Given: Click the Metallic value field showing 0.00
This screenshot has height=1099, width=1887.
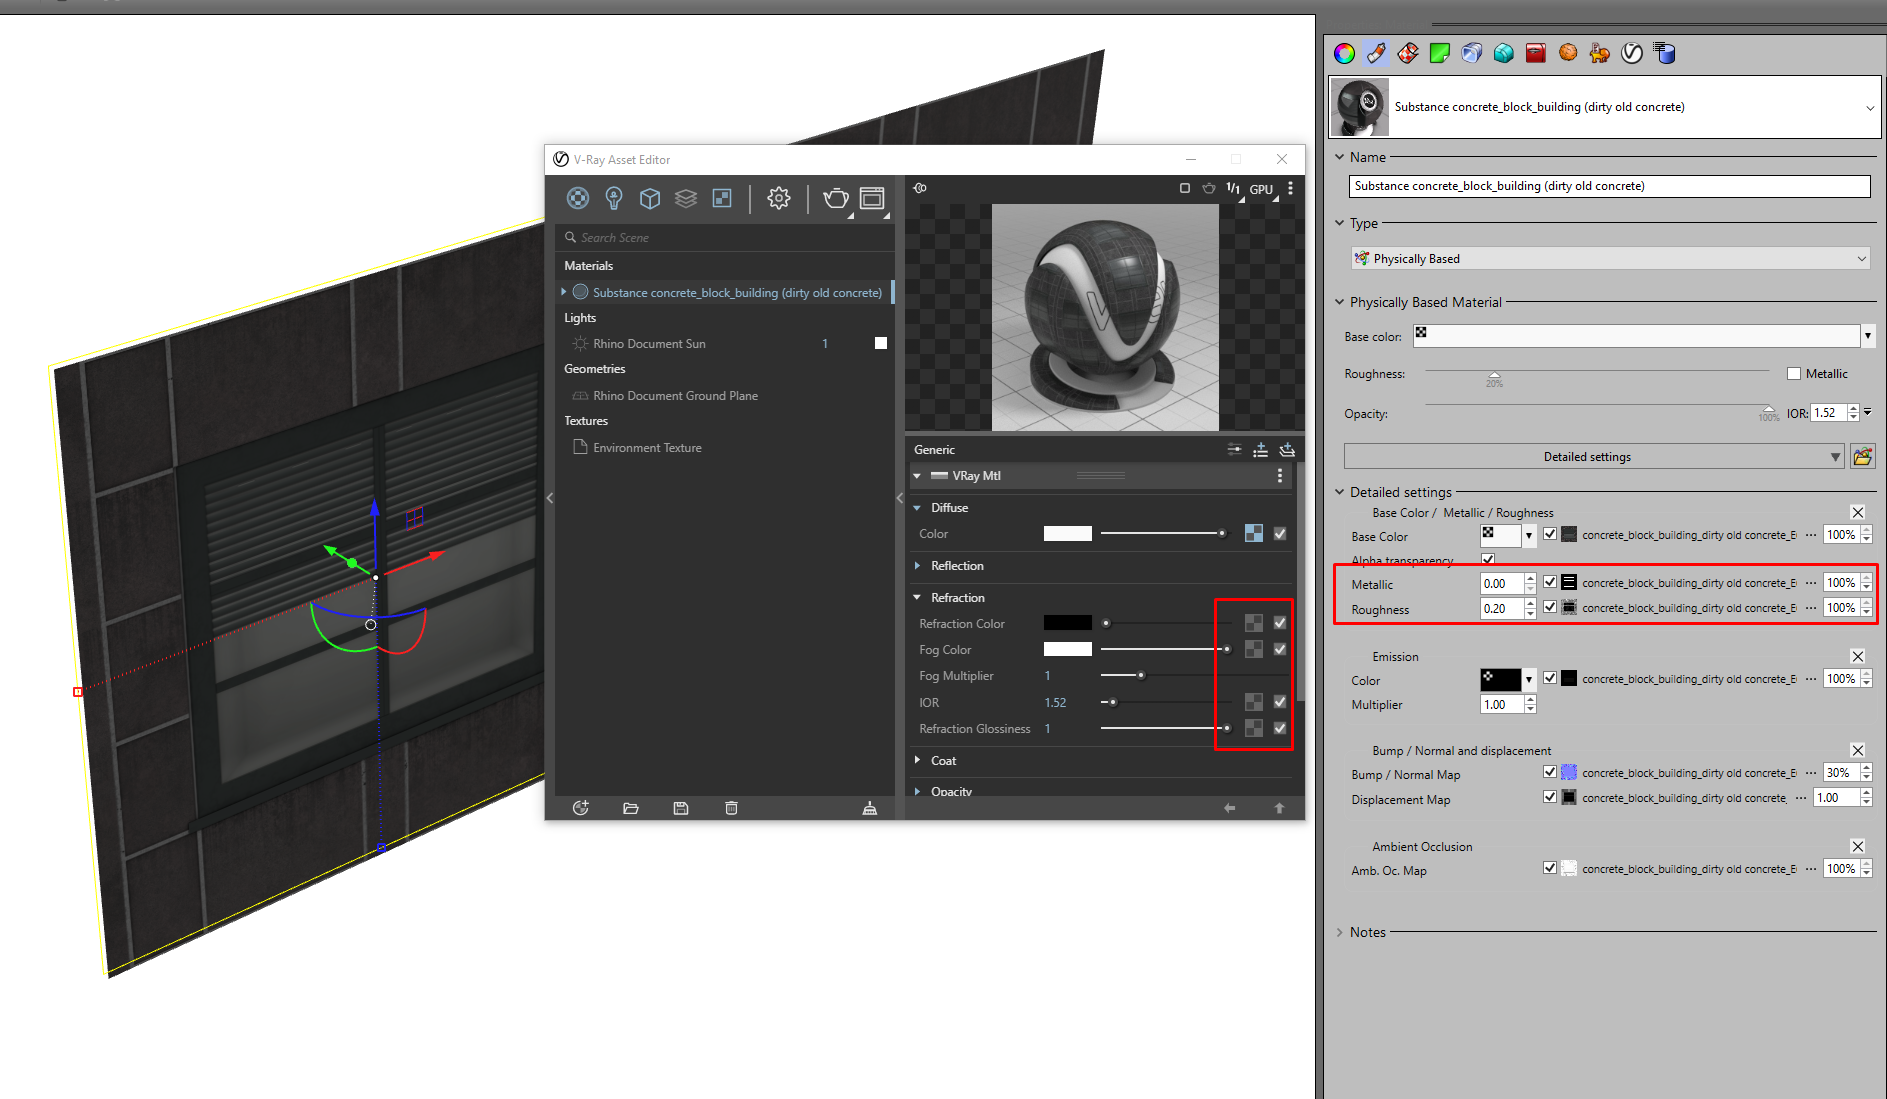Looking at the screenshot, I should pyautogui.click(x=1501, y=584).
